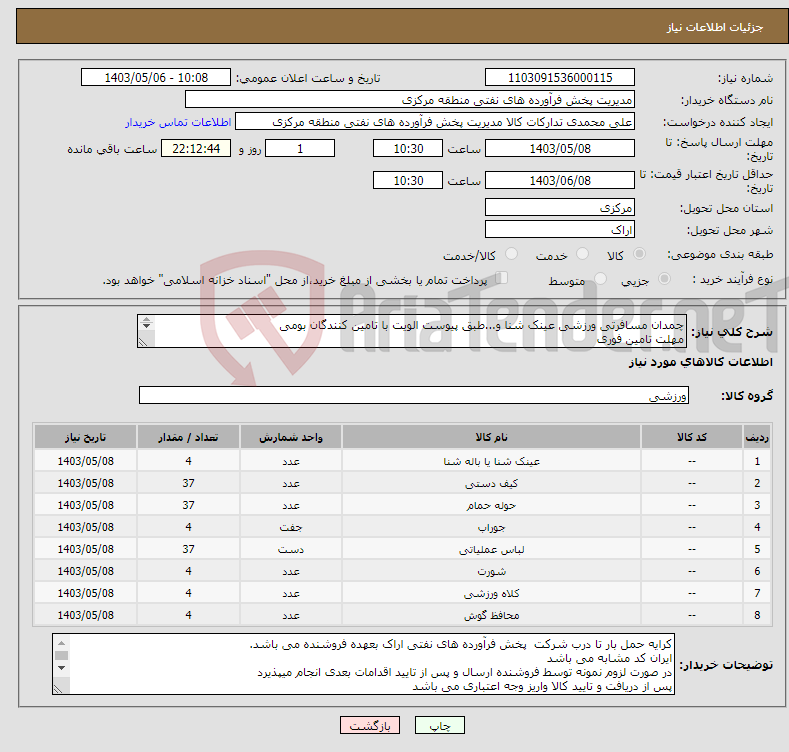Click the شماره نیاز field 1103091536000115
This screenshot has height=752, width=789.
(x=560, y=78)
